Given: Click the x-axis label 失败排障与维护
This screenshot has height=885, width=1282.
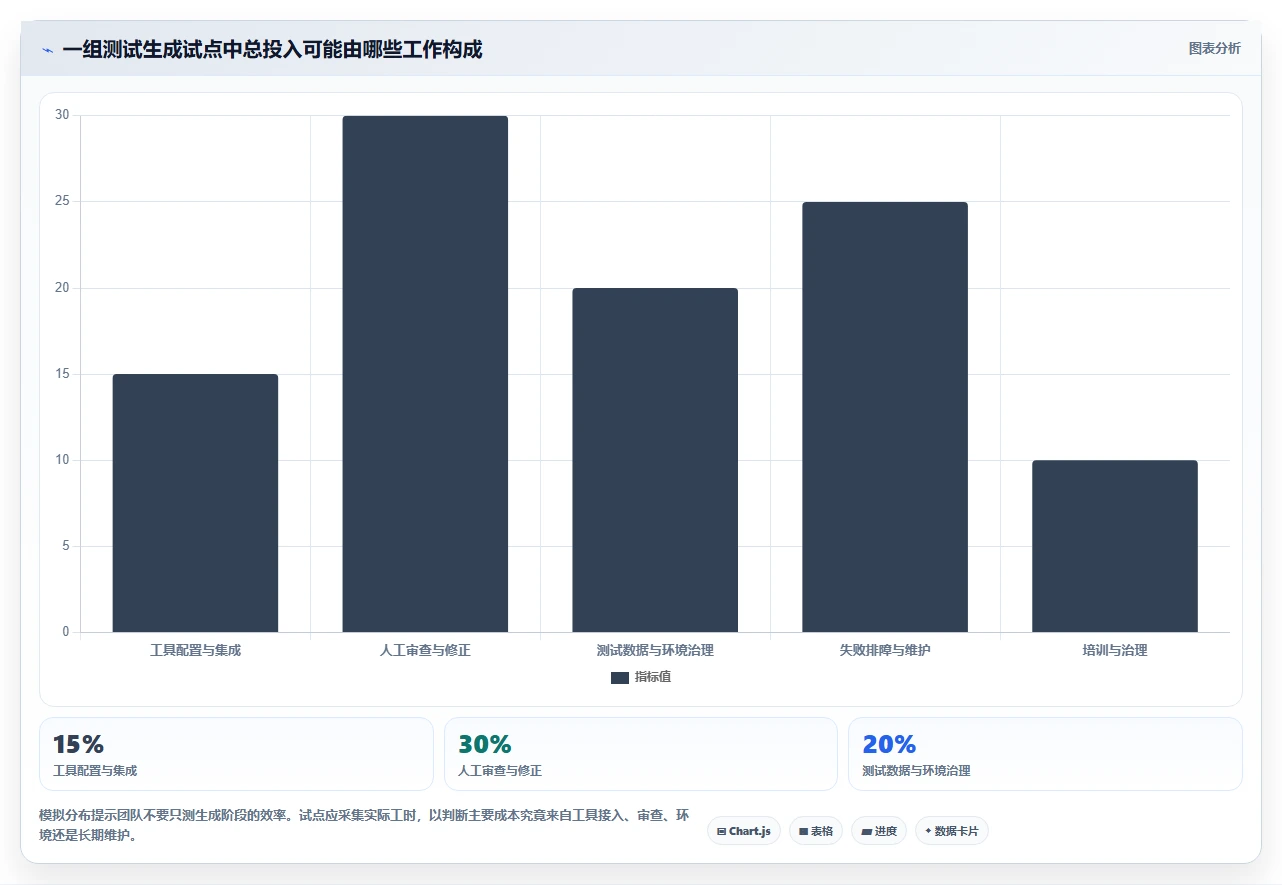Looking at the screenshot, I should [885, 650].
